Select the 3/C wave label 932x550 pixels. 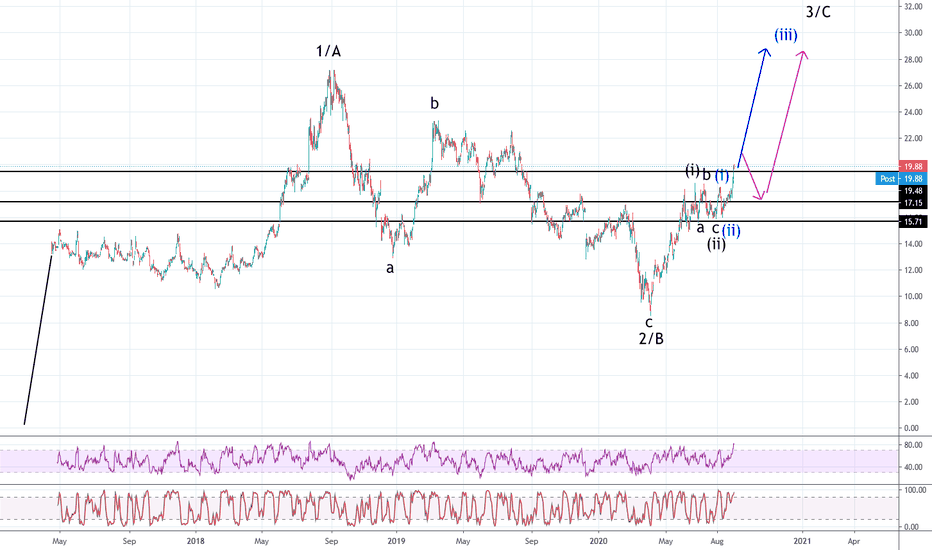(818, 11)
